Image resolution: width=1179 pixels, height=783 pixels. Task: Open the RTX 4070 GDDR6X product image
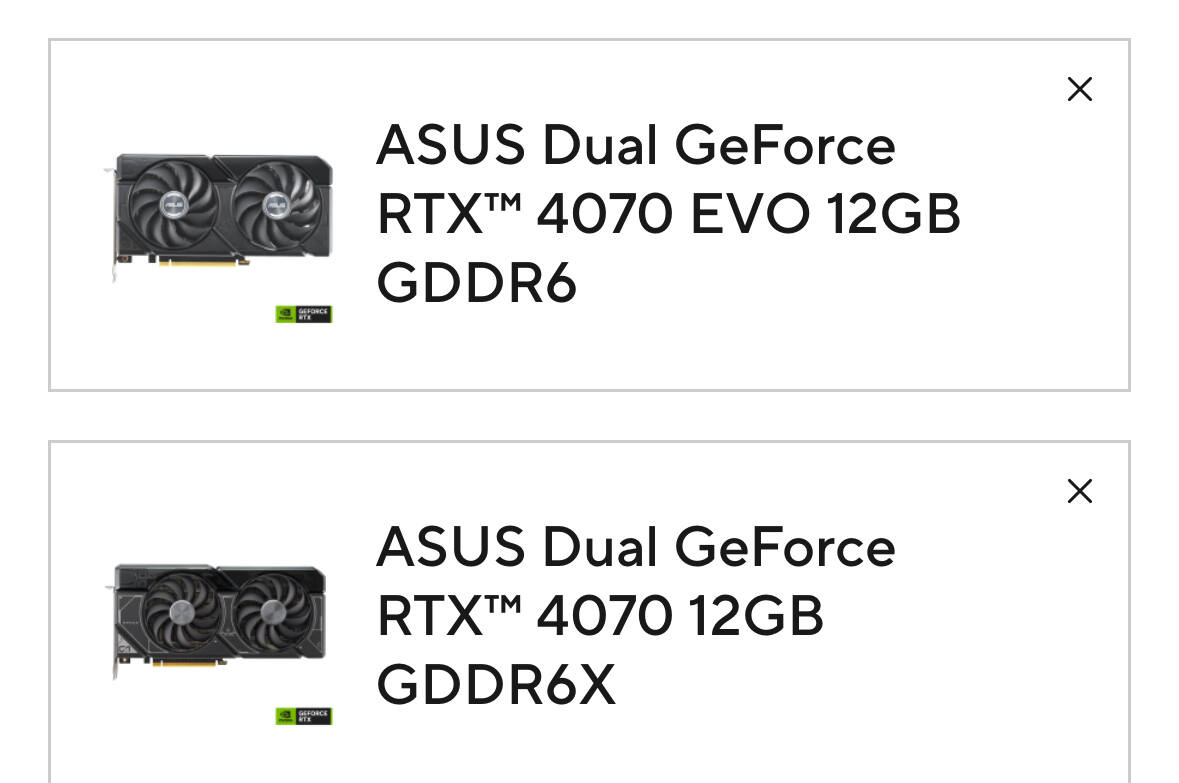point(218,621)
